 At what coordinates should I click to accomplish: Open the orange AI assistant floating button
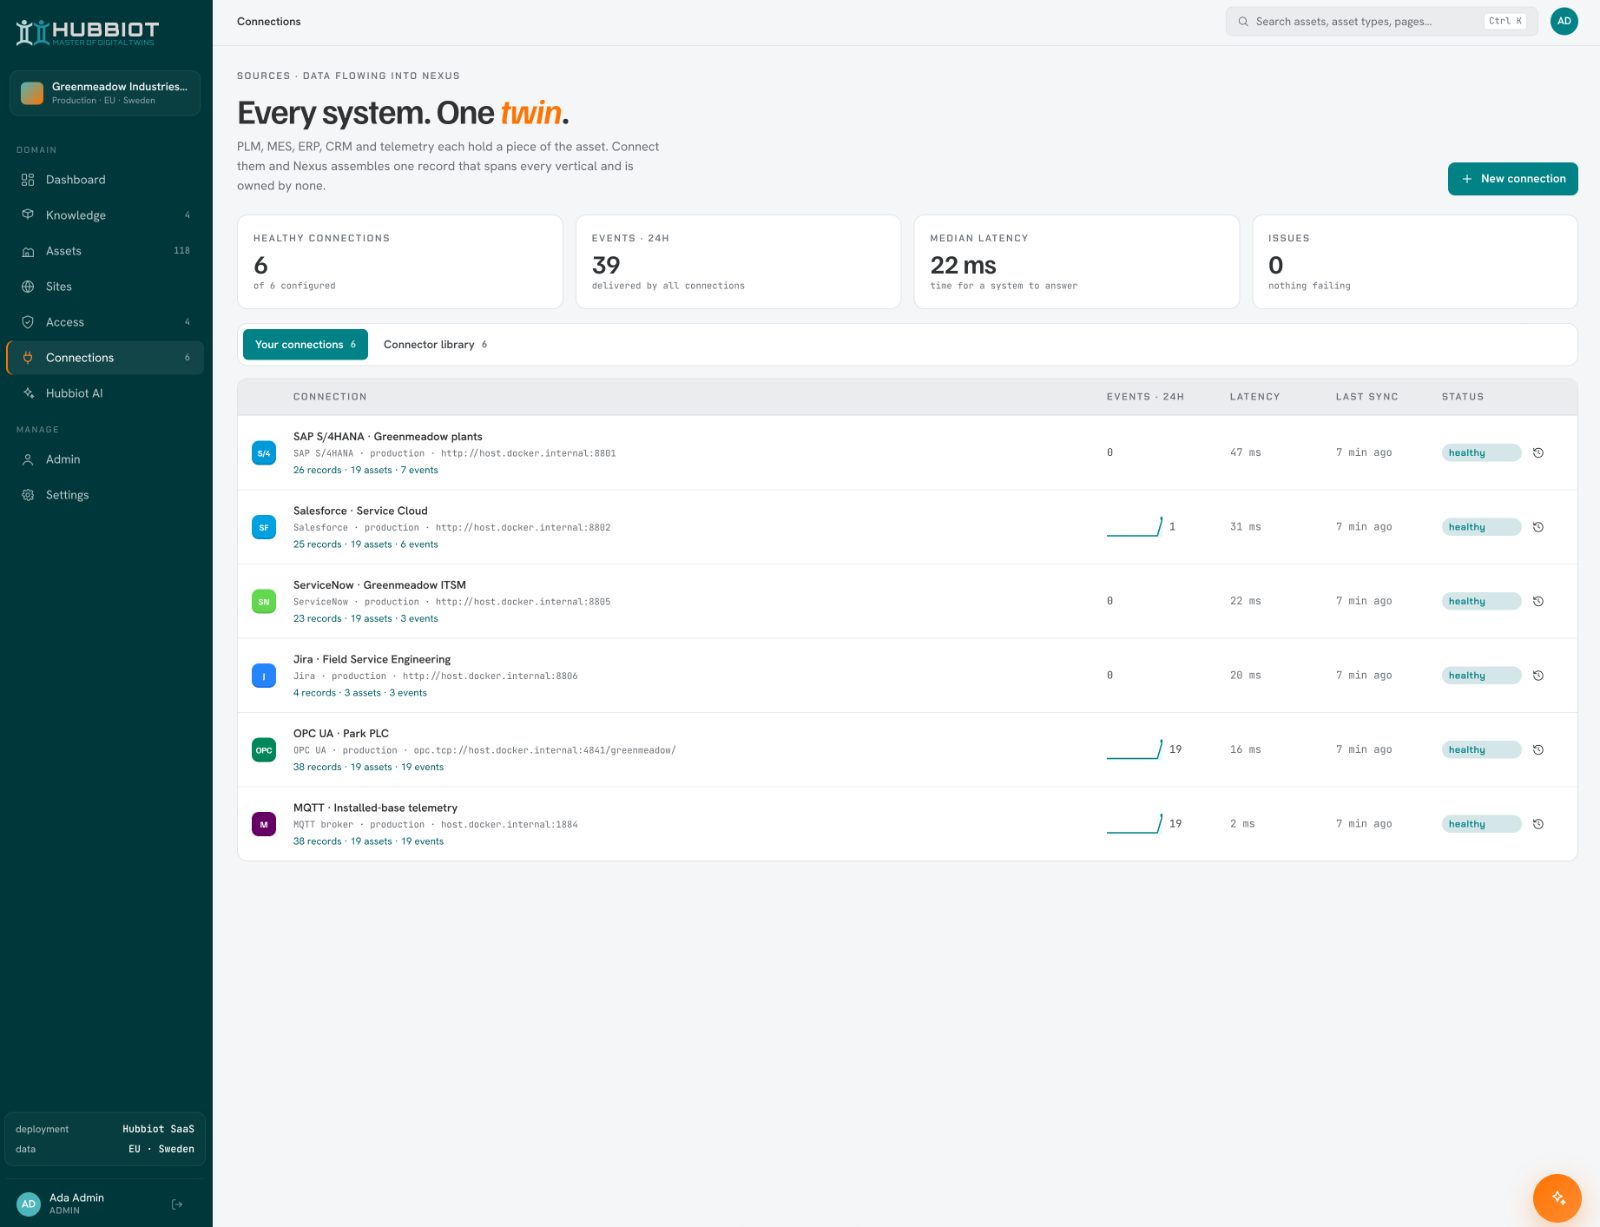[x=1557, y=1198]
